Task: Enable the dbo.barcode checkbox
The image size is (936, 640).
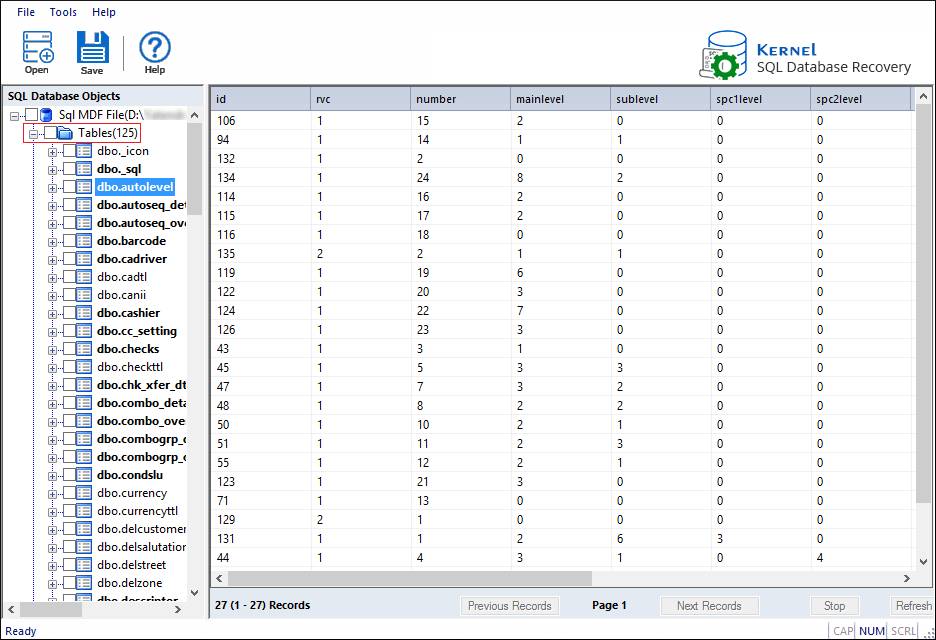Action: coord(69,241)
